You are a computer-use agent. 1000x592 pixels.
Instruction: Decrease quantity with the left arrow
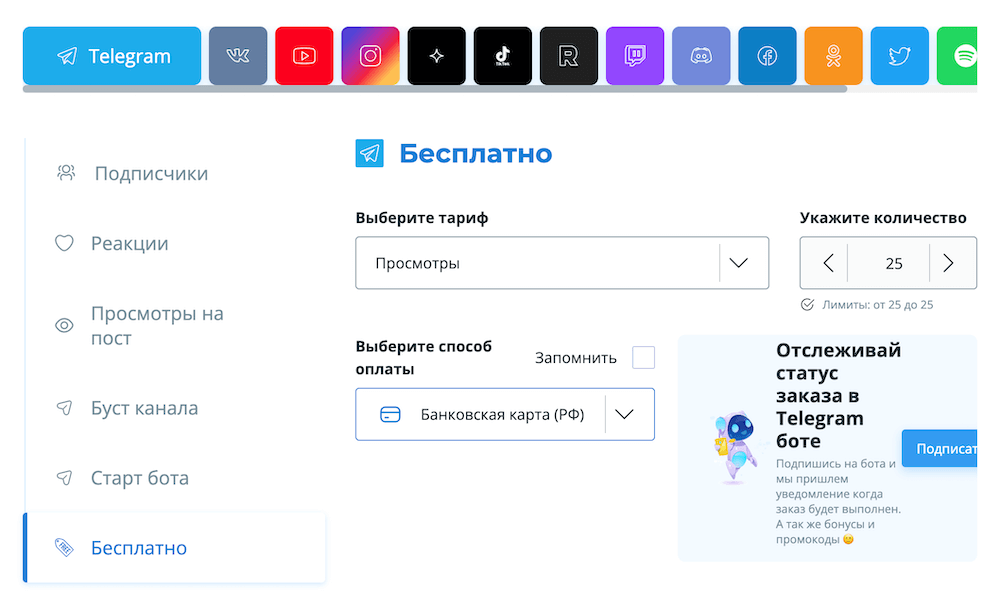click(x=828, y=263)
